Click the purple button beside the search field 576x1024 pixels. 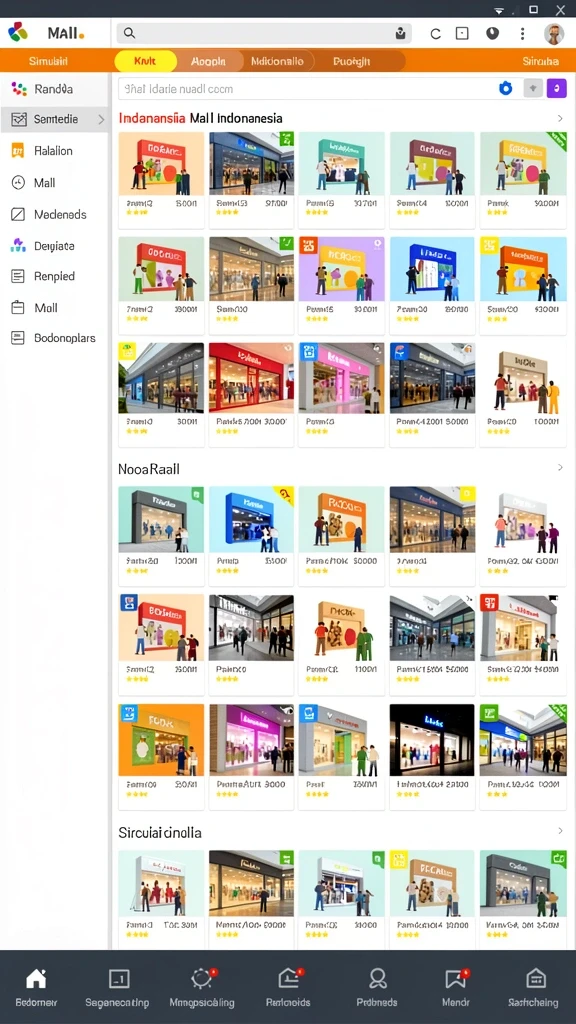point(556,88)
